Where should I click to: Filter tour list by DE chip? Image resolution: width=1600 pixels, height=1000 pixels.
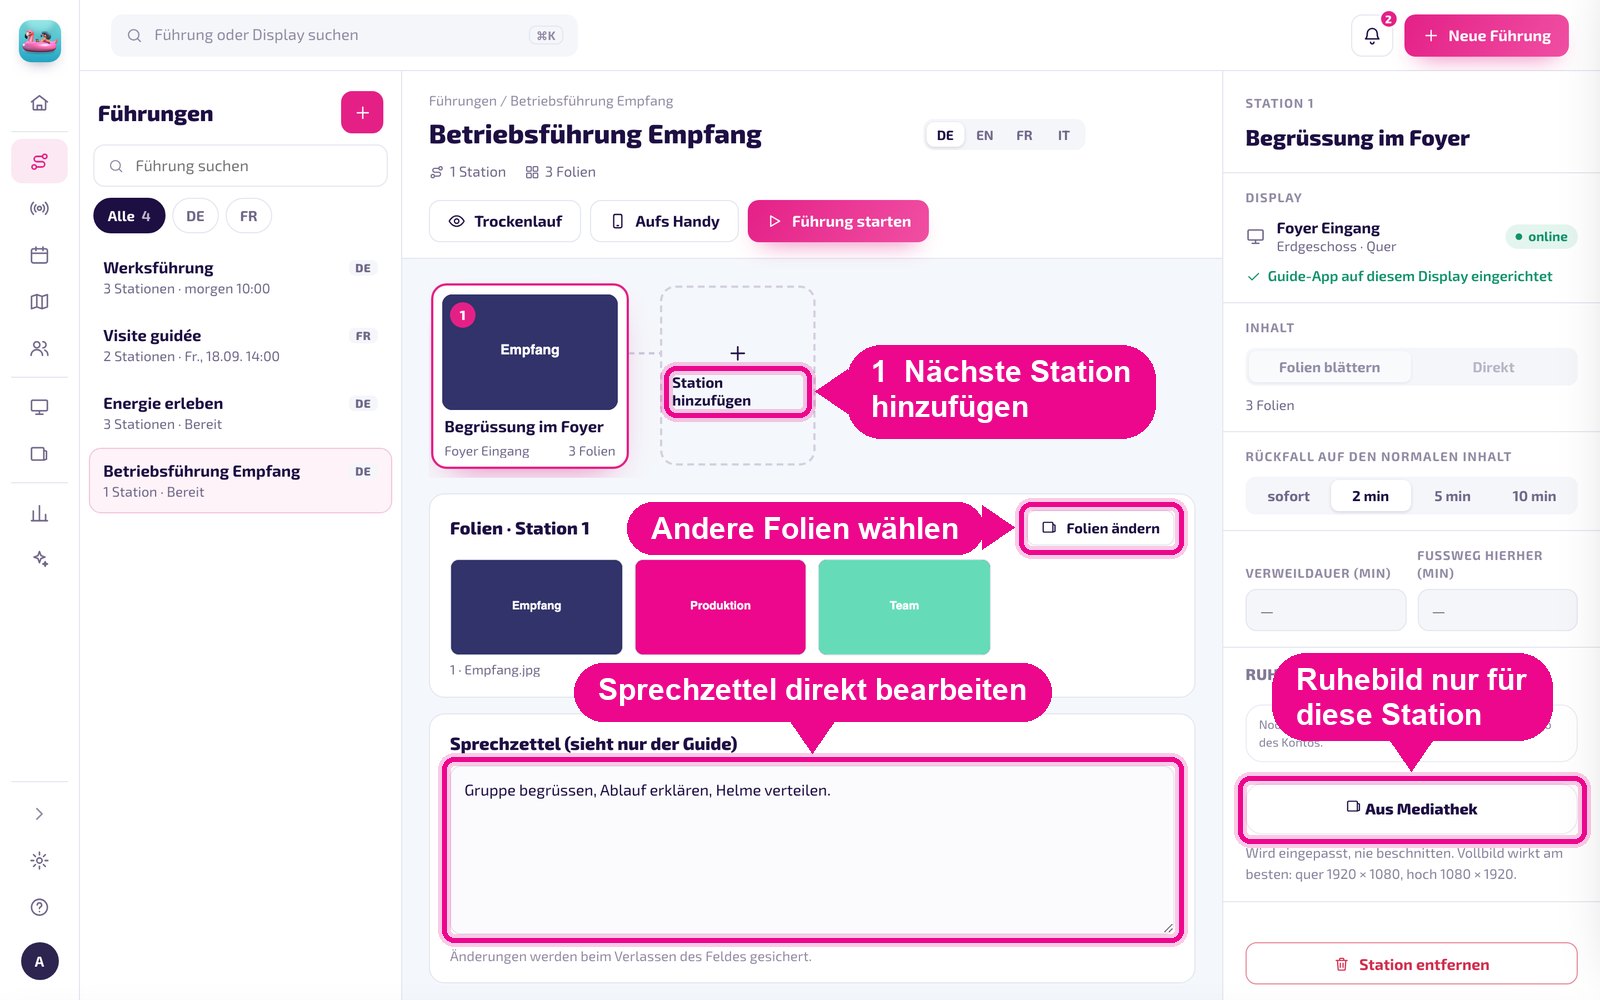coord(195,216)
